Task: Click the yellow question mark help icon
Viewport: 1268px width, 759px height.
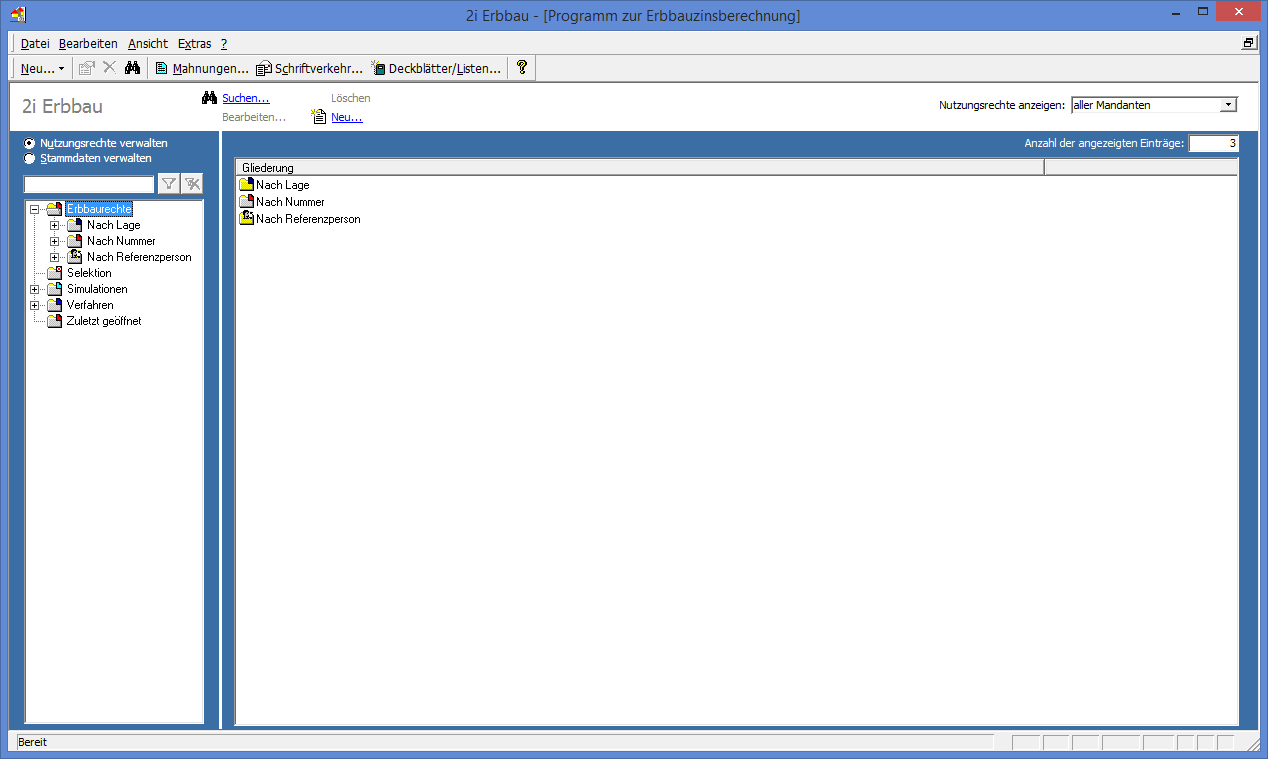Action: [521, 68]
